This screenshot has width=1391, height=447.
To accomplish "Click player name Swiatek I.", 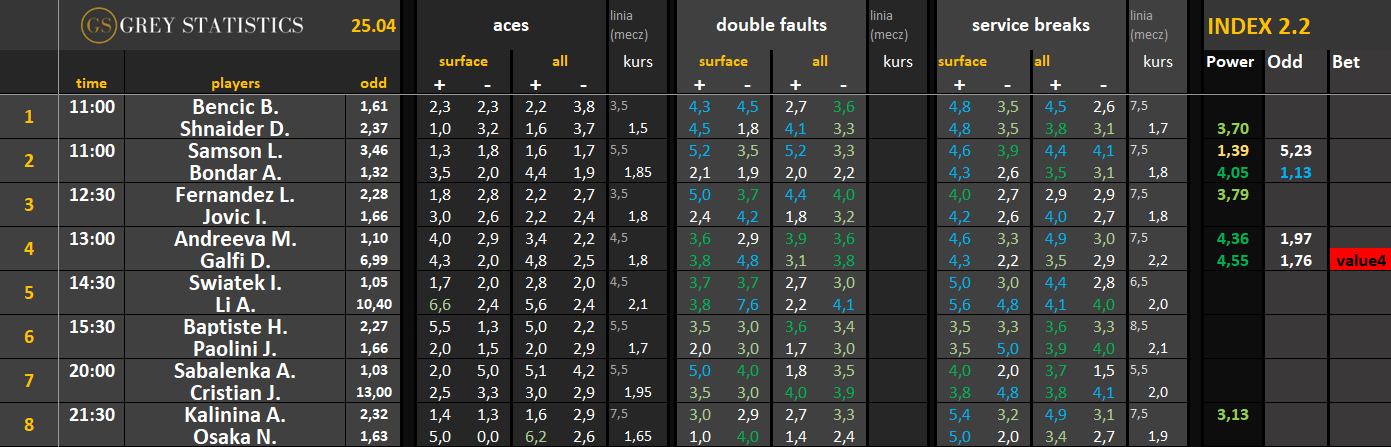I will point(236,283).
